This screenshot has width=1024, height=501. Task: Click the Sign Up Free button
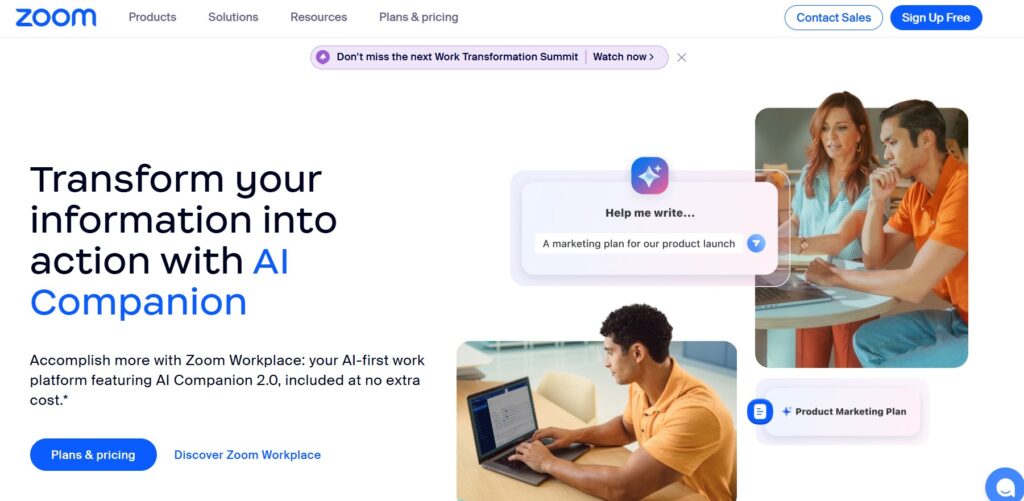[936, 18]
